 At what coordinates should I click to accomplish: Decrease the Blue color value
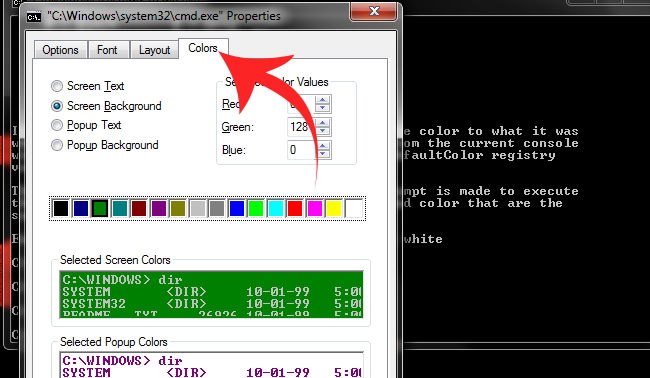tap(323, 154)
